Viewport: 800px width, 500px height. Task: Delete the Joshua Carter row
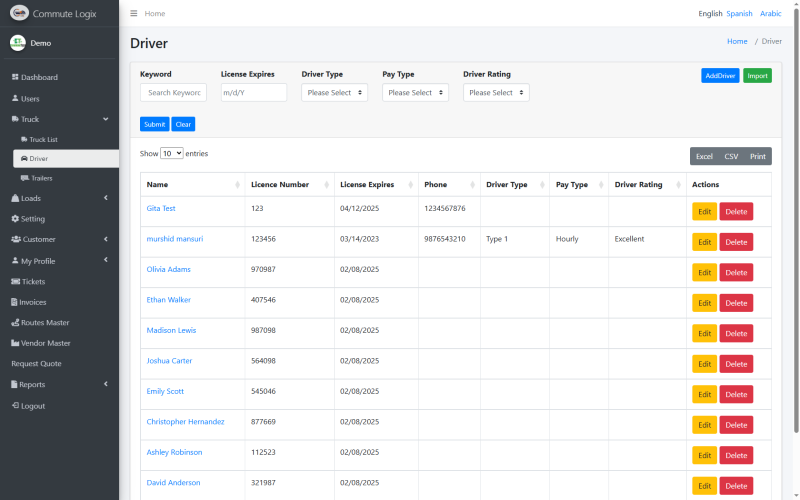736,364
